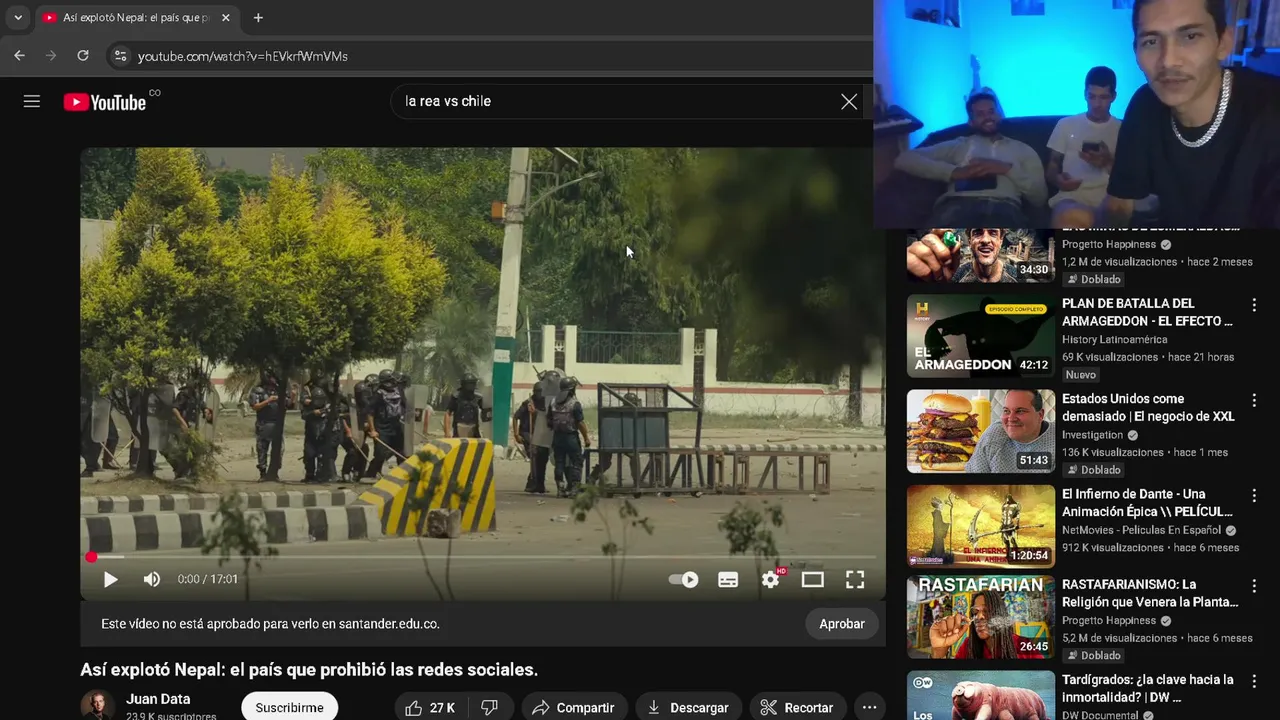Click the video progress bar
Viewport: 1280px width, 720px height.
click(x=483, y=556)
